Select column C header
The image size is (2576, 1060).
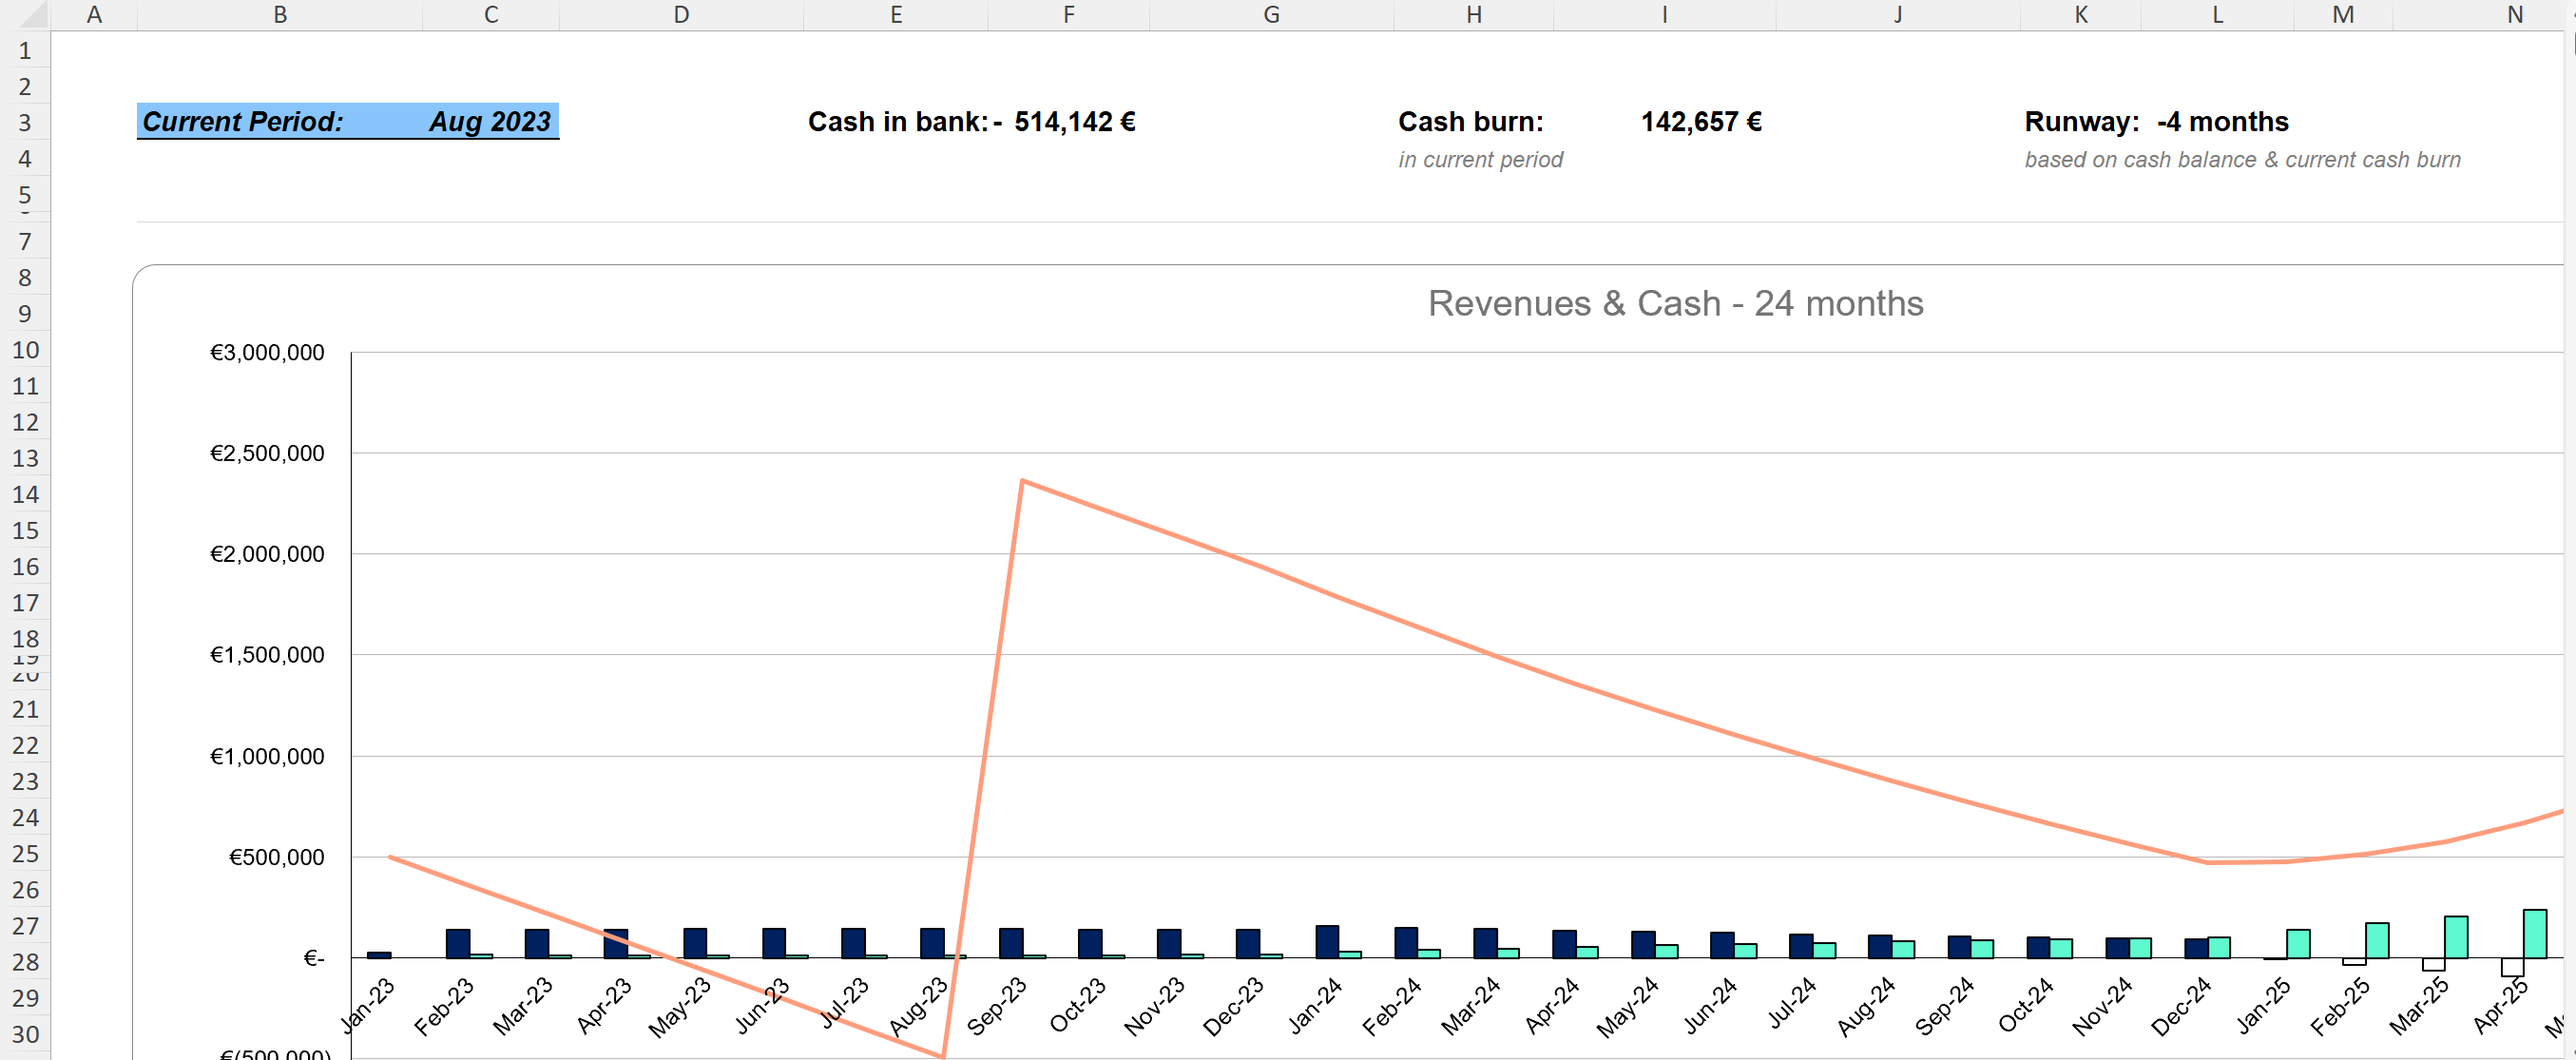491,15
